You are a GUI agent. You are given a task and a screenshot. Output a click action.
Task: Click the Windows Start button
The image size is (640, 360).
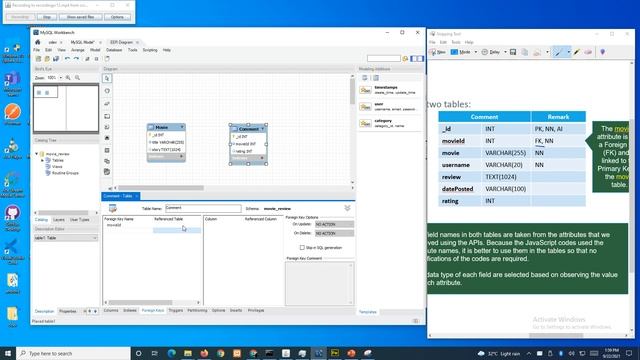[x=8, y=353]
